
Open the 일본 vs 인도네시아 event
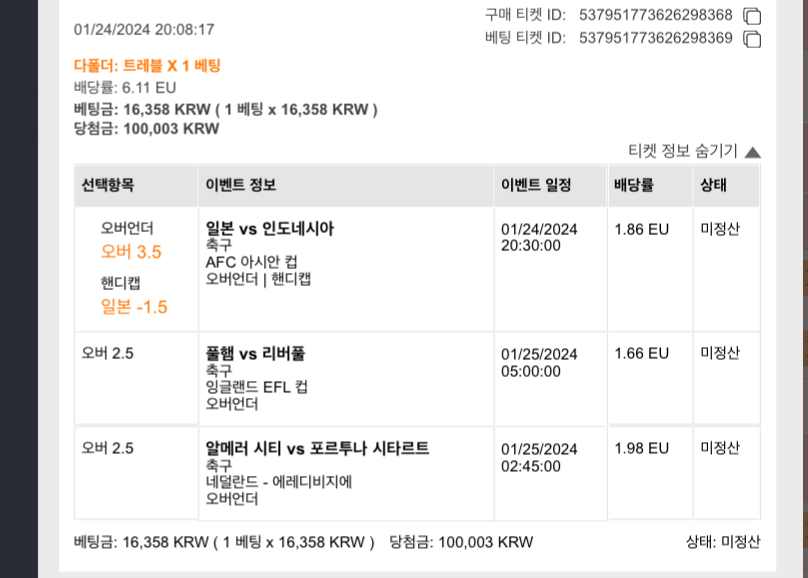click(270, 228)
